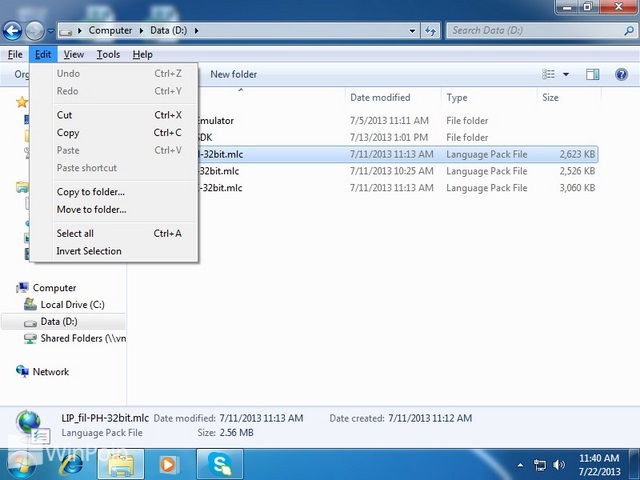Expand the arrow after Data (D:) breadcrumb
Viewport: 640px width, 480px height.
[x=196, y=31]
